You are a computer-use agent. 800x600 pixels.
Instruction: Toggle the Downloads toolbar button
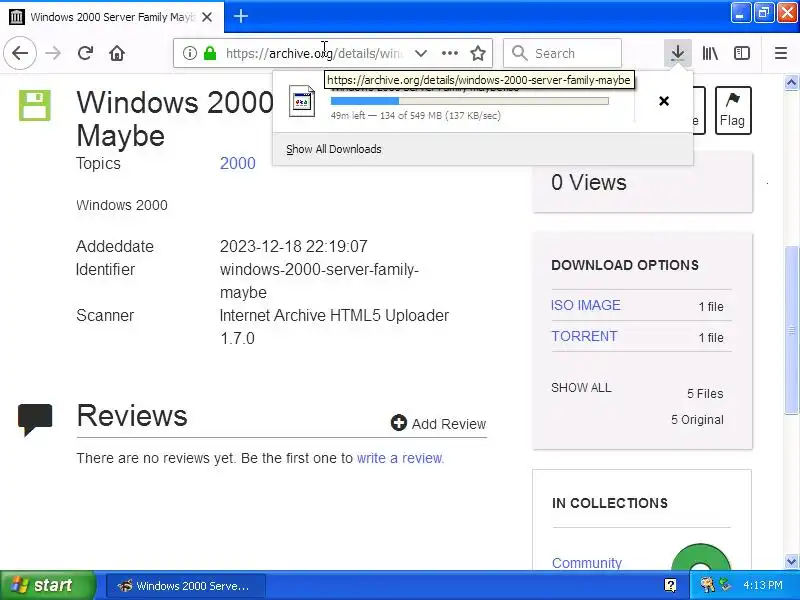(678, 53)
